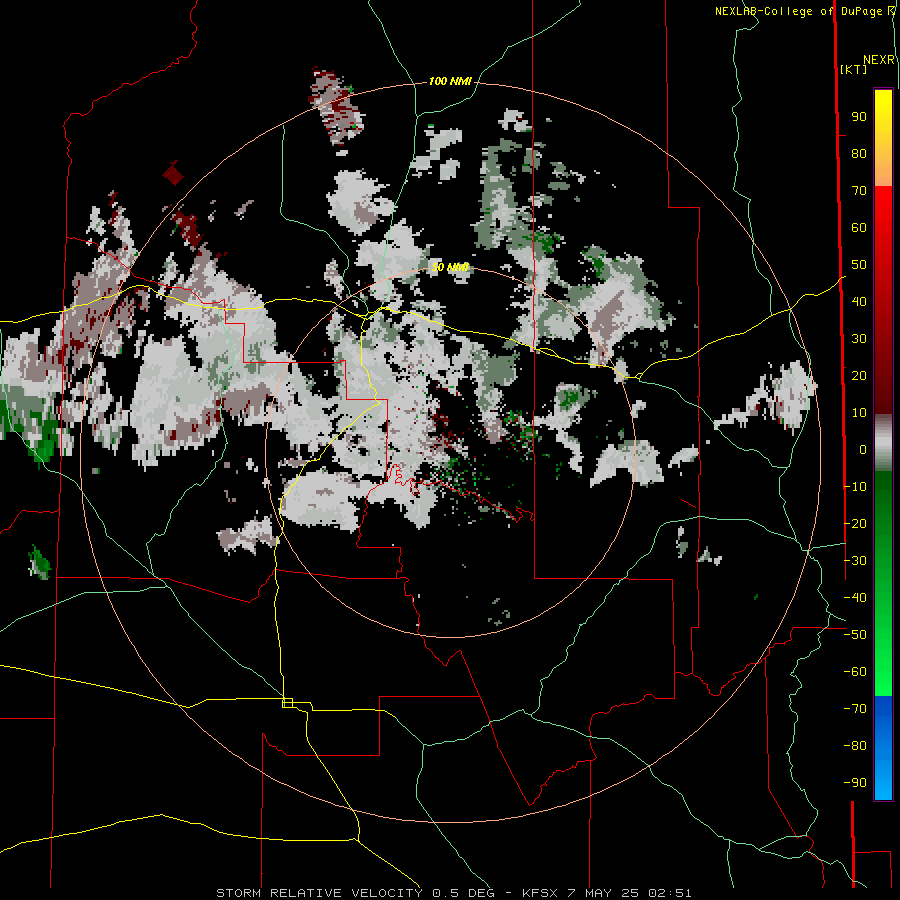Click the -90 value on velocity scale
Viewport: 900px width, 900px height.
coord(855,783)
